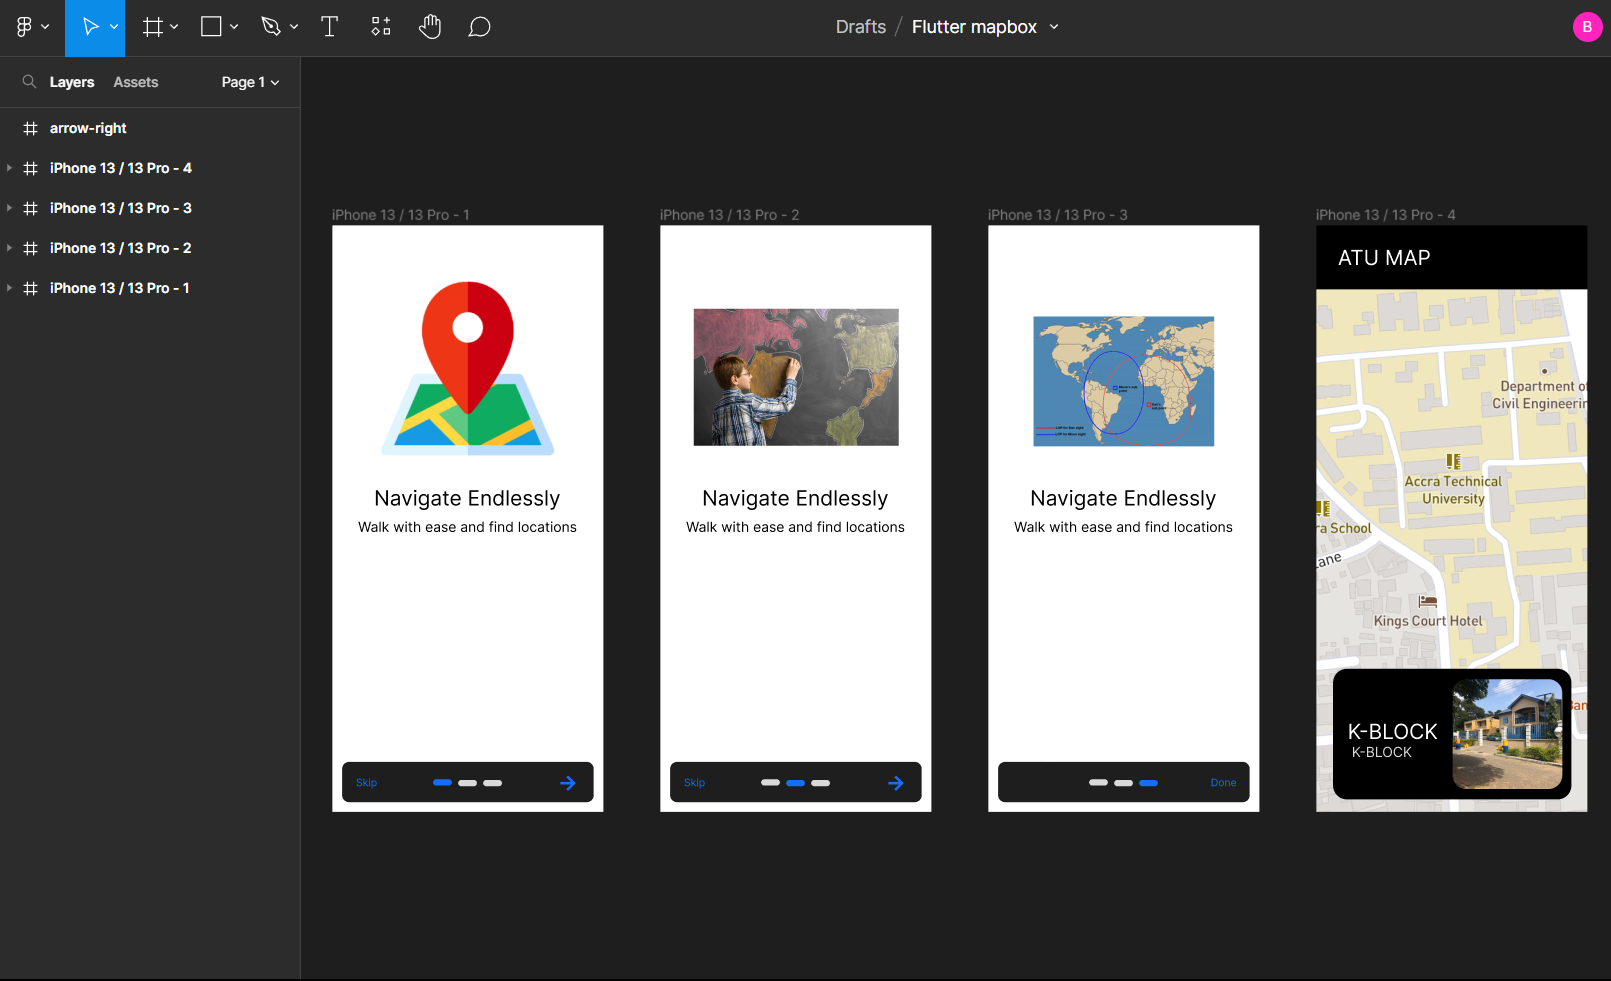Viewport: 1611px width, 981px height.
Task: Select canvas frame label iPhone 13 Pro - 1
Action: pyautogui.click(x=401, y=215)
